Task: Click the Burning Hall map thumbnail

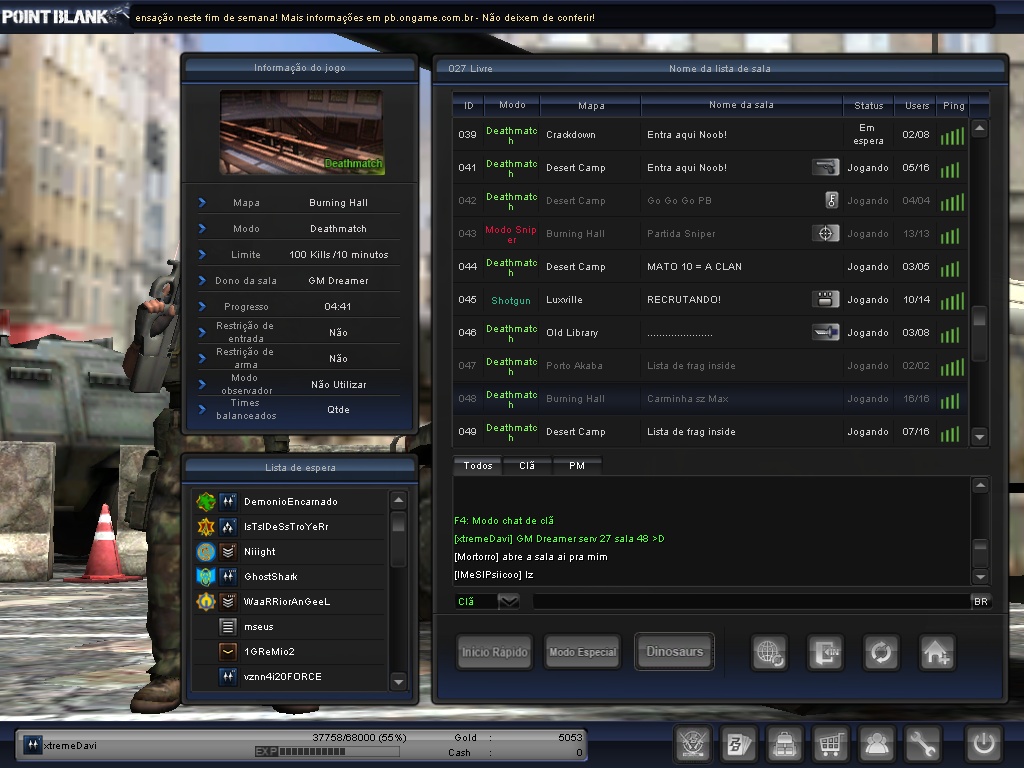Action: pyautogui.click(x=301, y=133)
